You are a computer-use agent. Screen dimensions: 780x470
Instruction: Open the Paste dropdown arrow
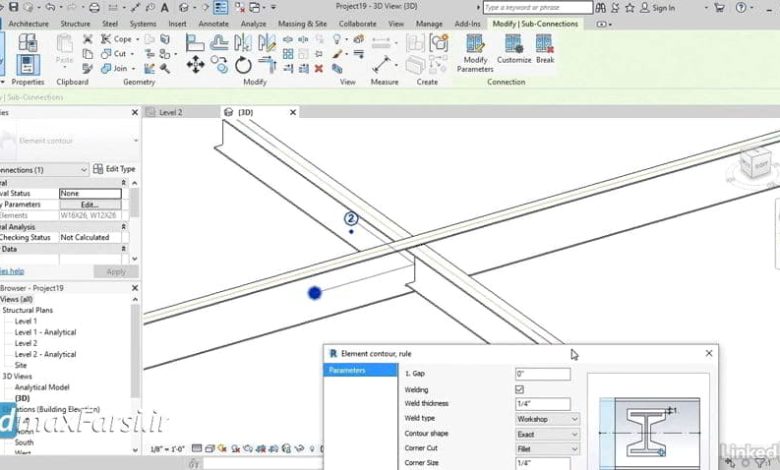[x=64, y=67]
